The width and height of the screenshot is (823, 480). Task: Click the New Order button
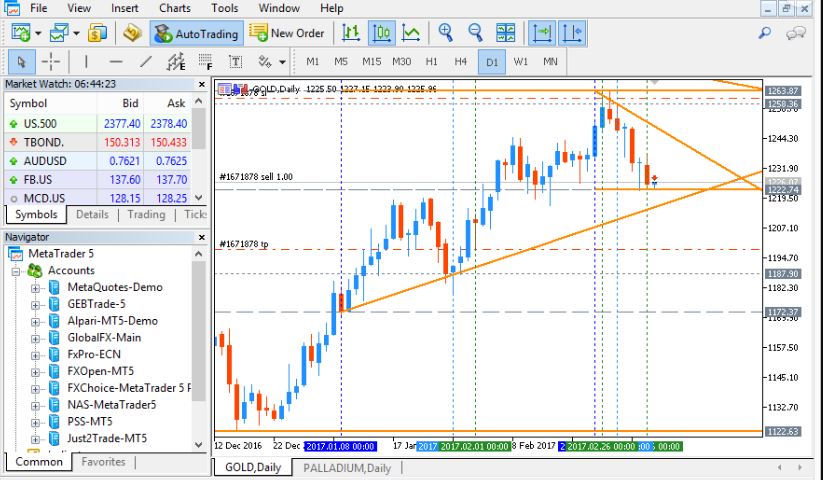pyautogui.click(x=287, y=34)
